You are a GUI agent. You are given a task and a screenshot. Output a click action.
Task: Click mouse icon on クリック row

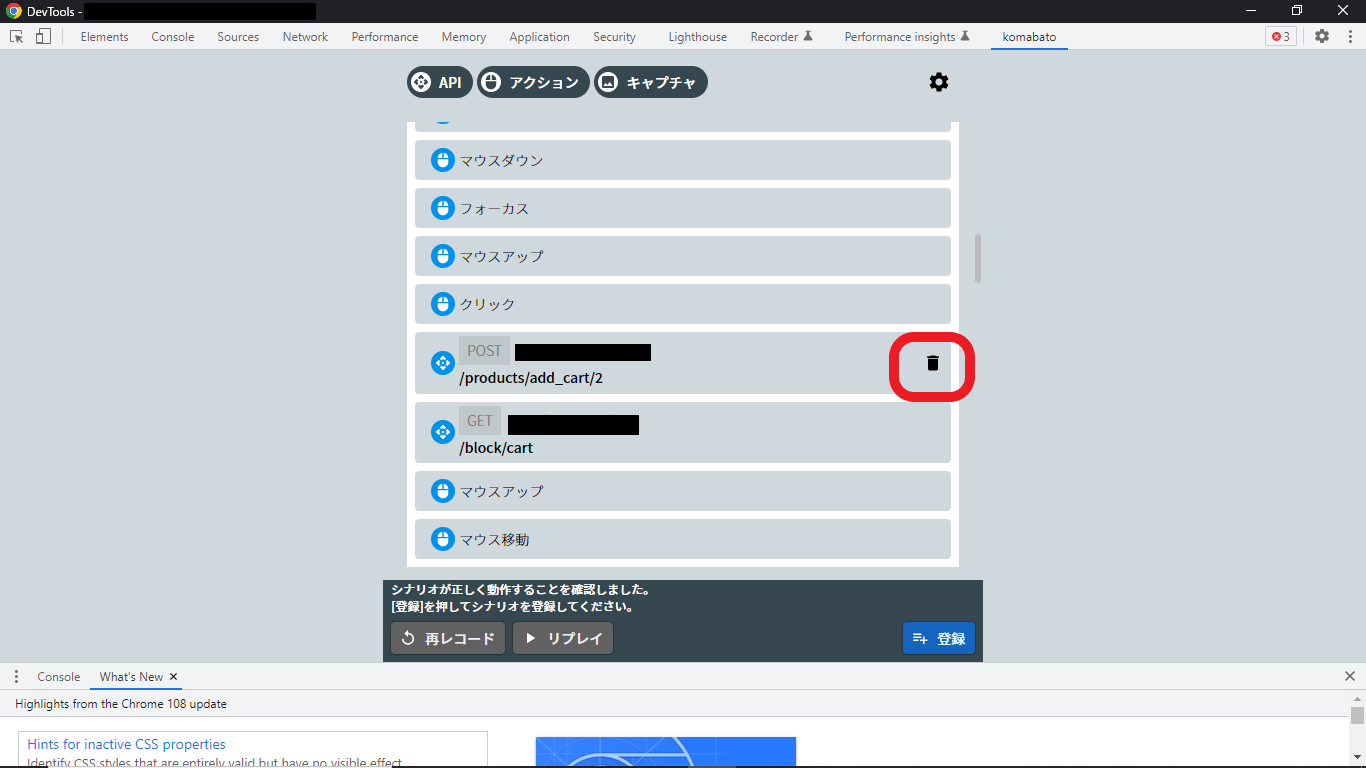tap(443, 304)
